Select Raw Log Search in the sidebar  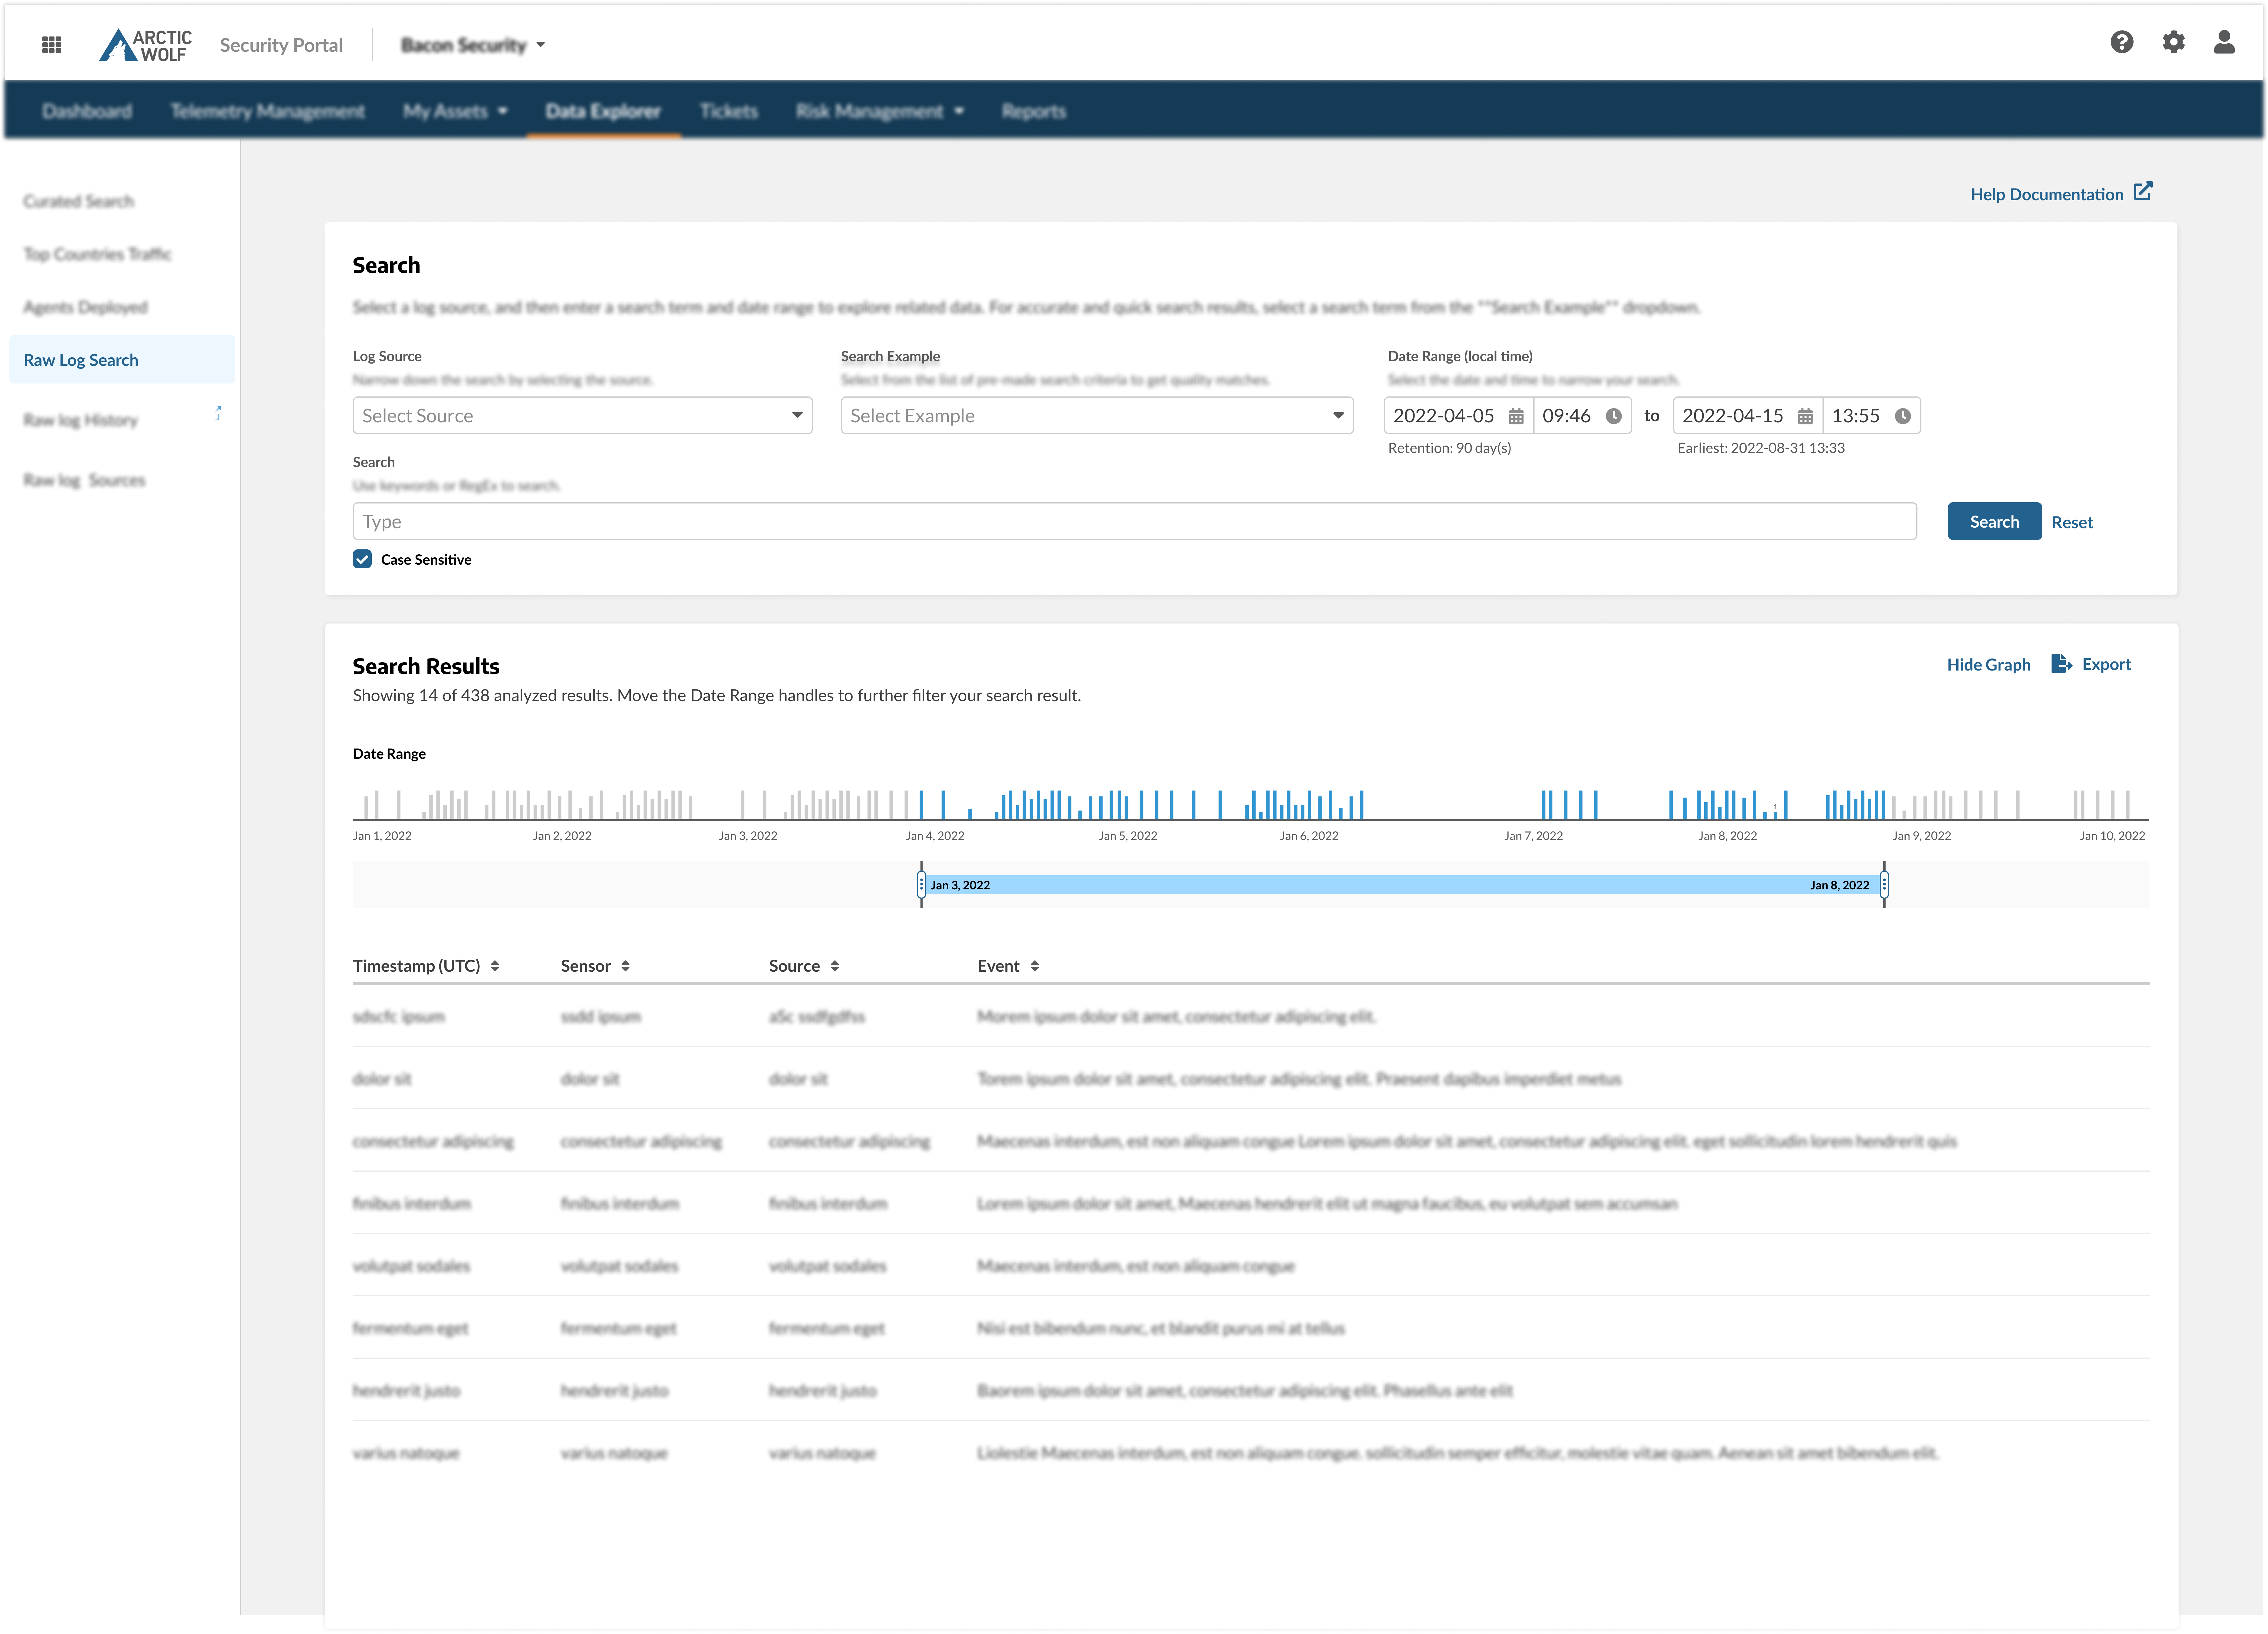click(x=122, y=360)
